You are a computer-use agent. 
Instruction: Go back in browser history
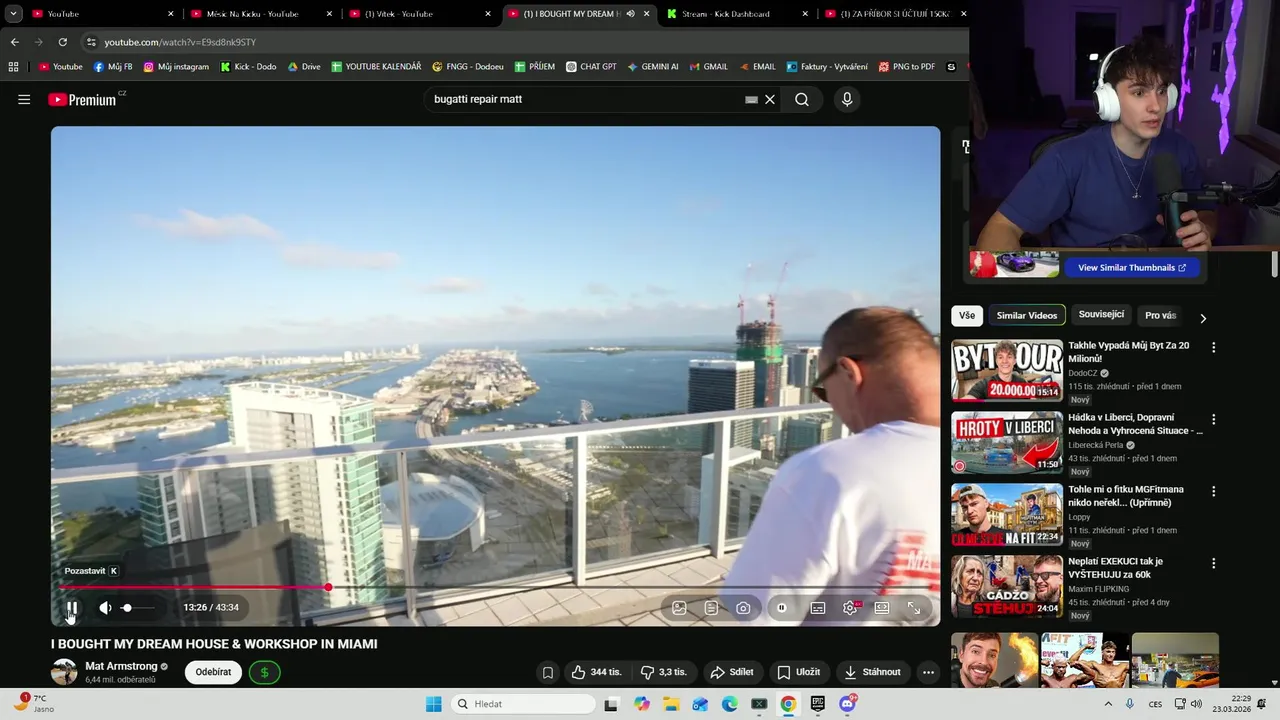[x=14, y=42]
